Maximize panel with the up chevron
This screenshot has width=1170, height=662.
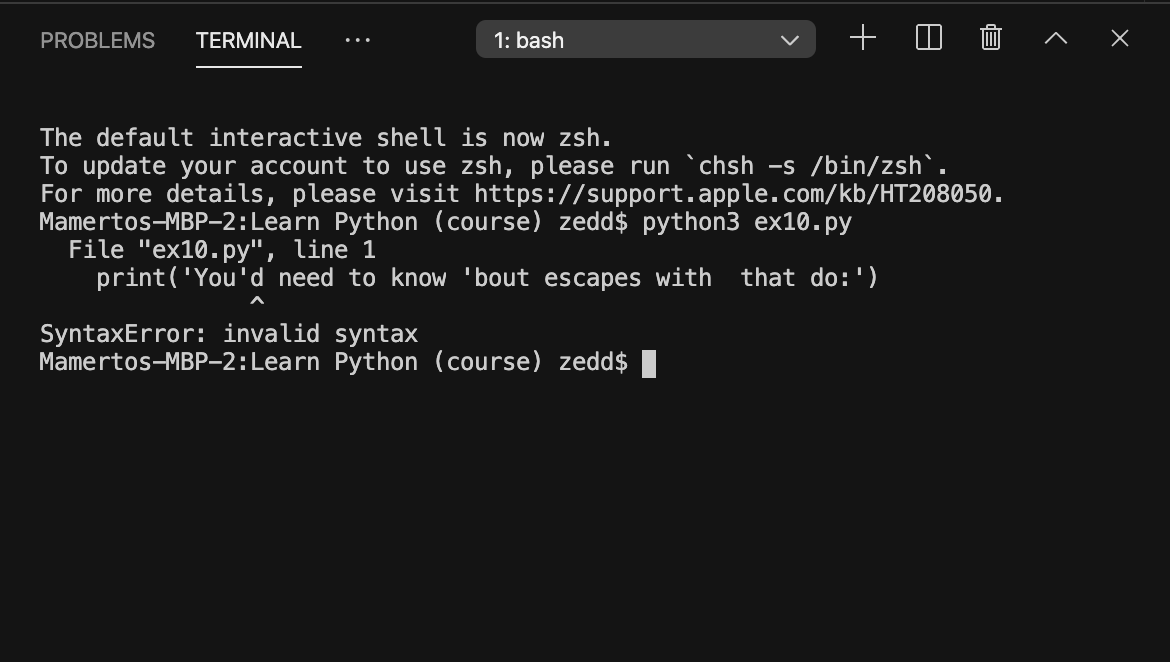pos(1055,38)
